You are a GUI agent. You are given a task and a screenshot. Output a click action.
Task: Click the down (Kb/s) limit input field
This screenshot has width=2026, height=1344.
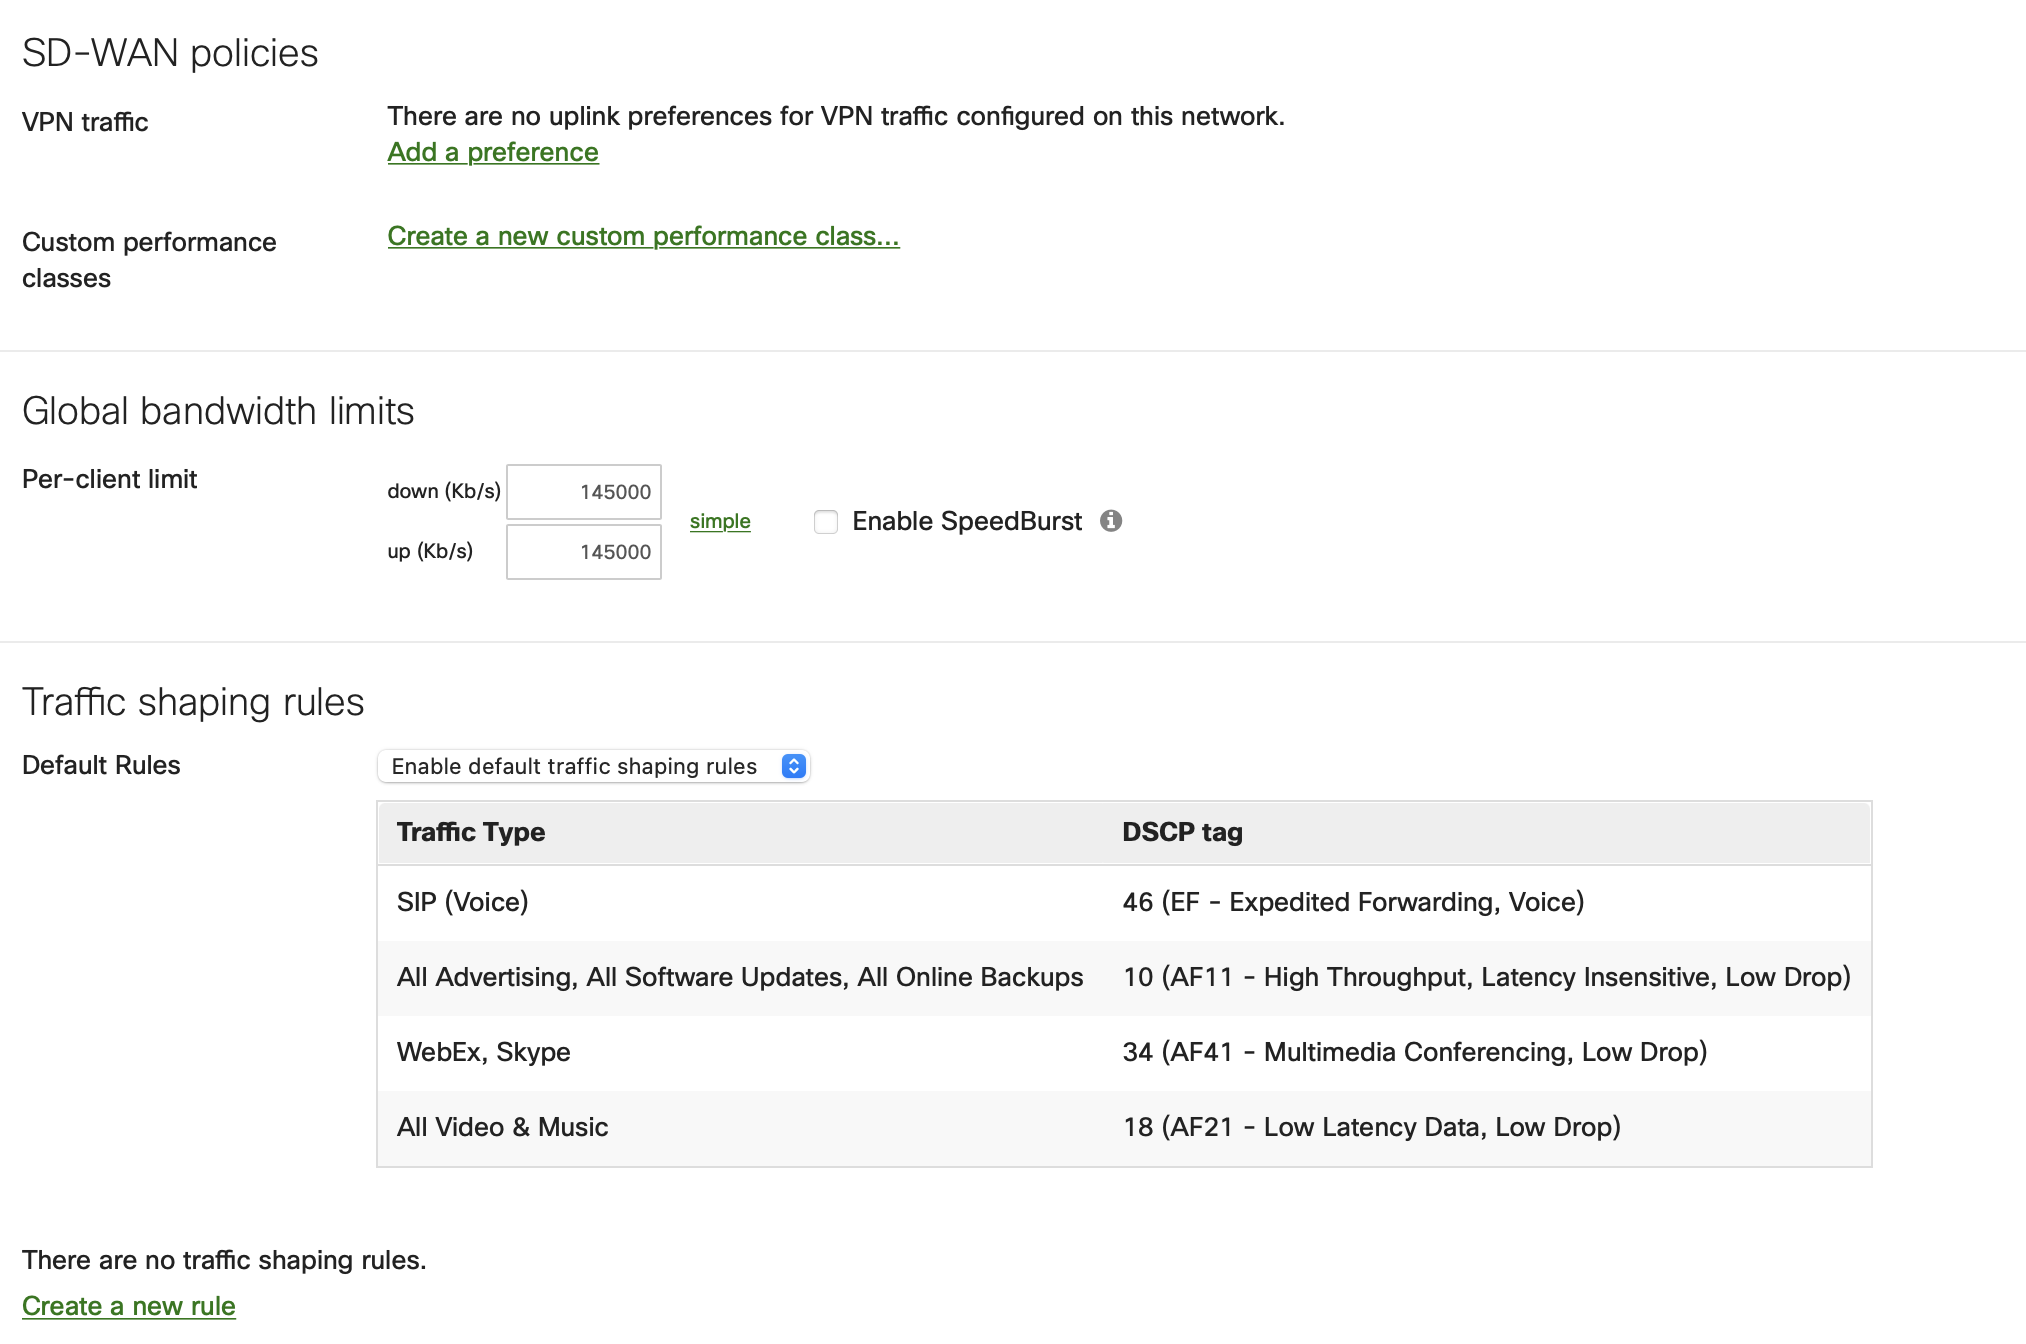click(x=583, y=491)
